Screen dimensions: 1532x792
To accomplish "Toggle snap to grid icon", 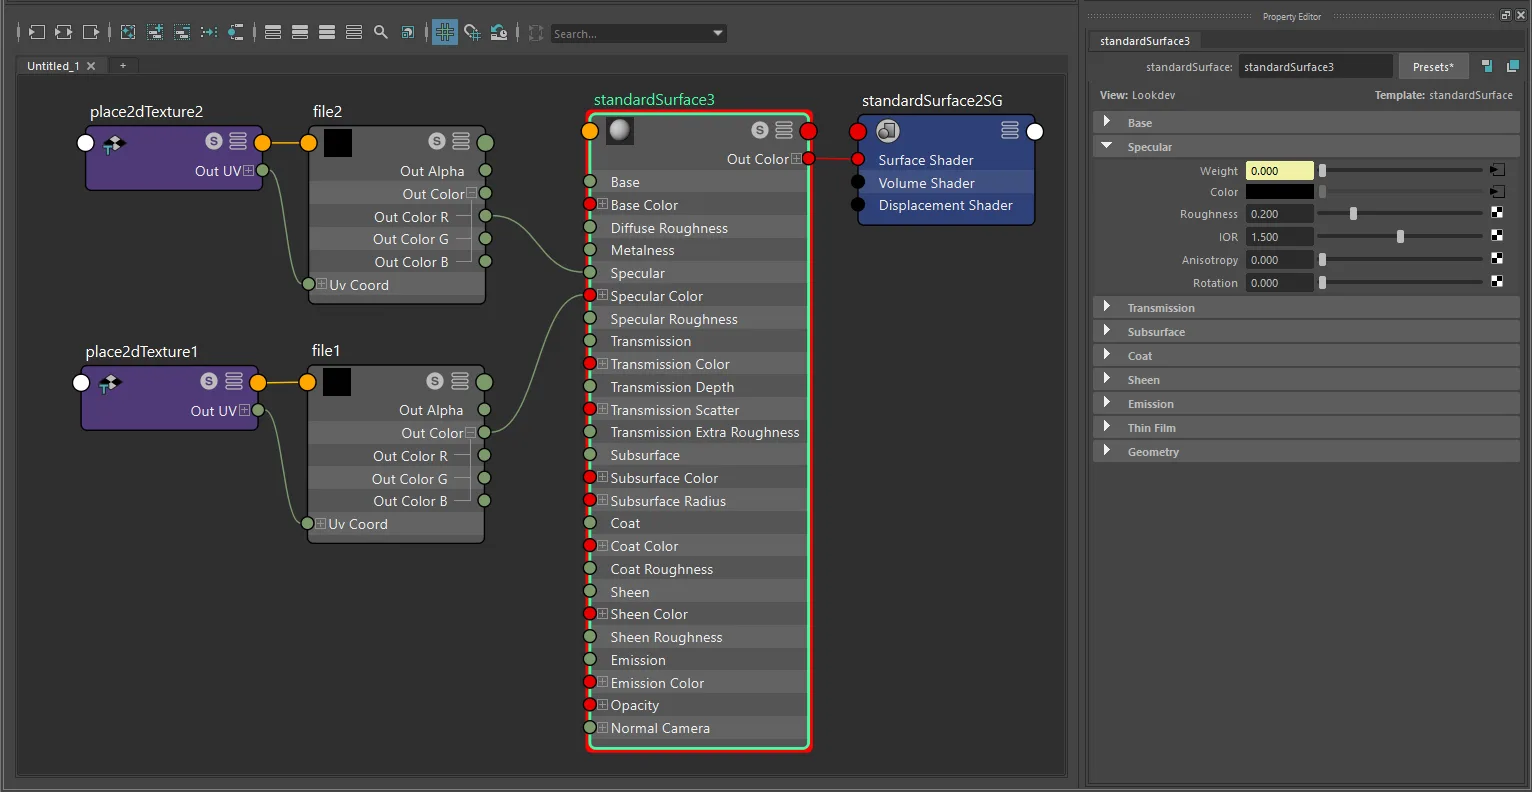I will 472,33.
